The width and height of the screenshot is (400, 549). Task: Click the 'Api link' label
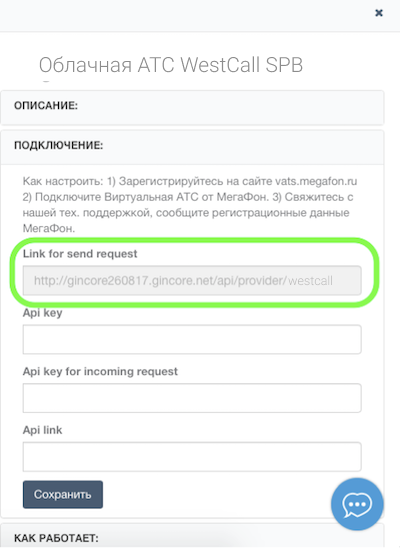[42, 430]
